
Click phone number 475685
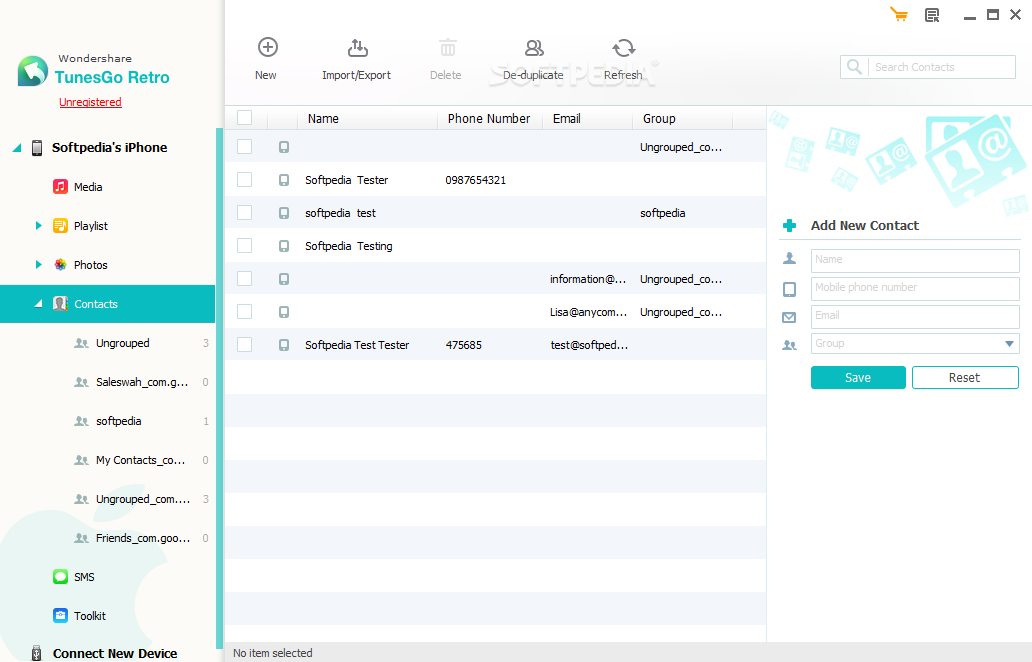[x=463, y=345]
